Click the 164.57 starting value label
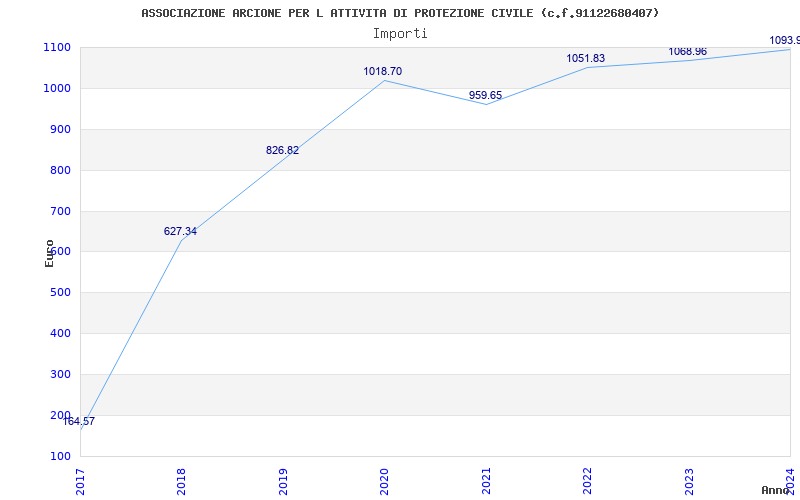 (79, 421)
